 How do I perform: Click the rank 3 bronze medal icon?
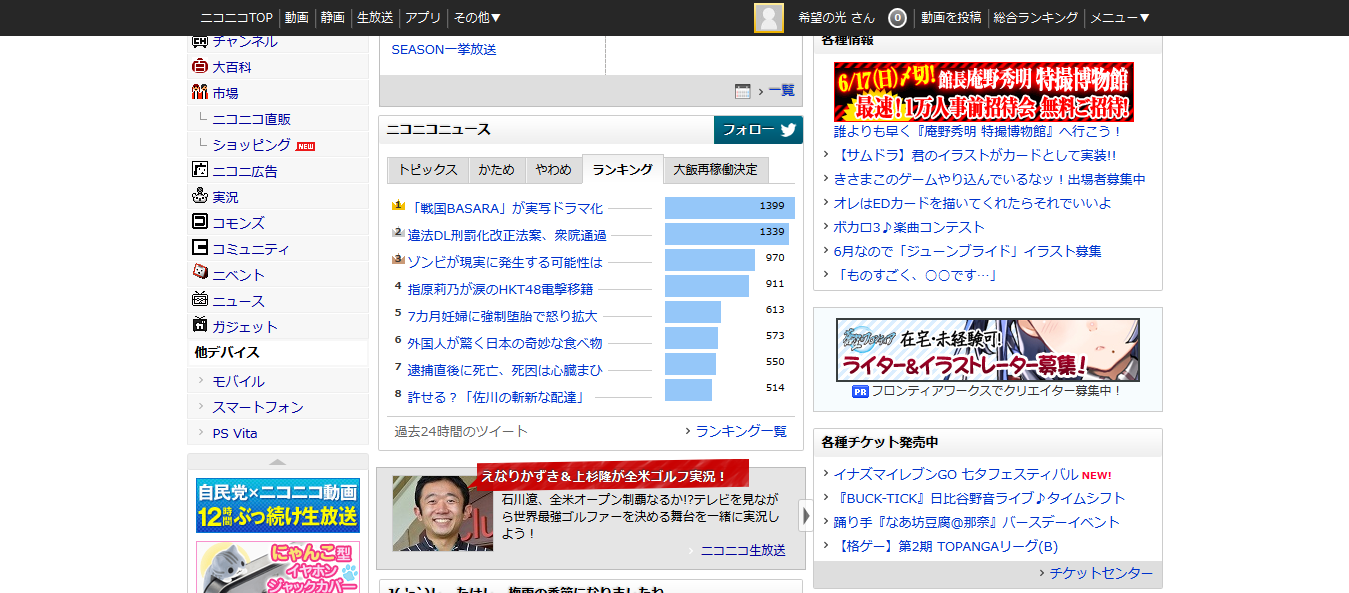tap(398, 259)
